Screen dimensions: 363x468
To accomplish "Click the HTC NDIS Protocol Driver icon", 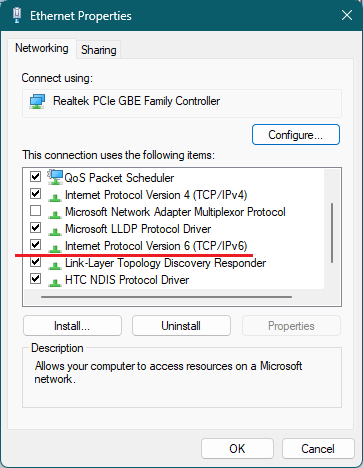I will [55, 282].
